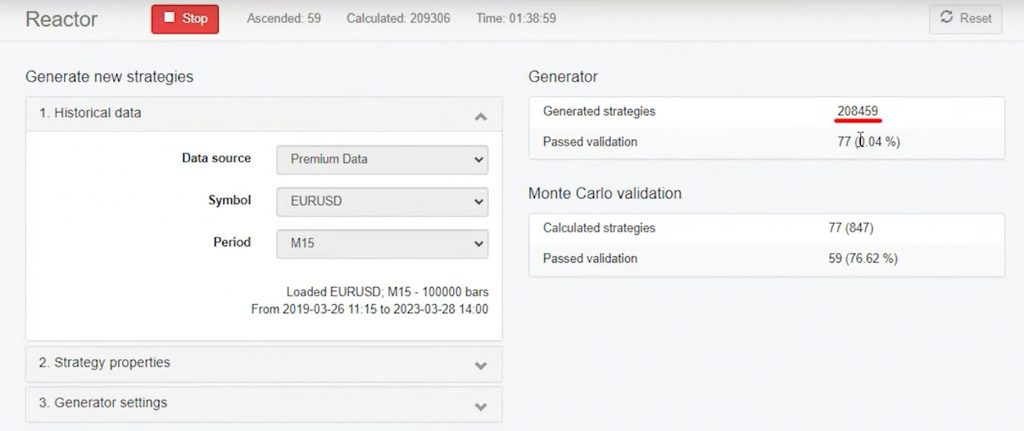Open the Symbol EURUSD dropdown
The image size is (1024, 431).
pos(382,202)
